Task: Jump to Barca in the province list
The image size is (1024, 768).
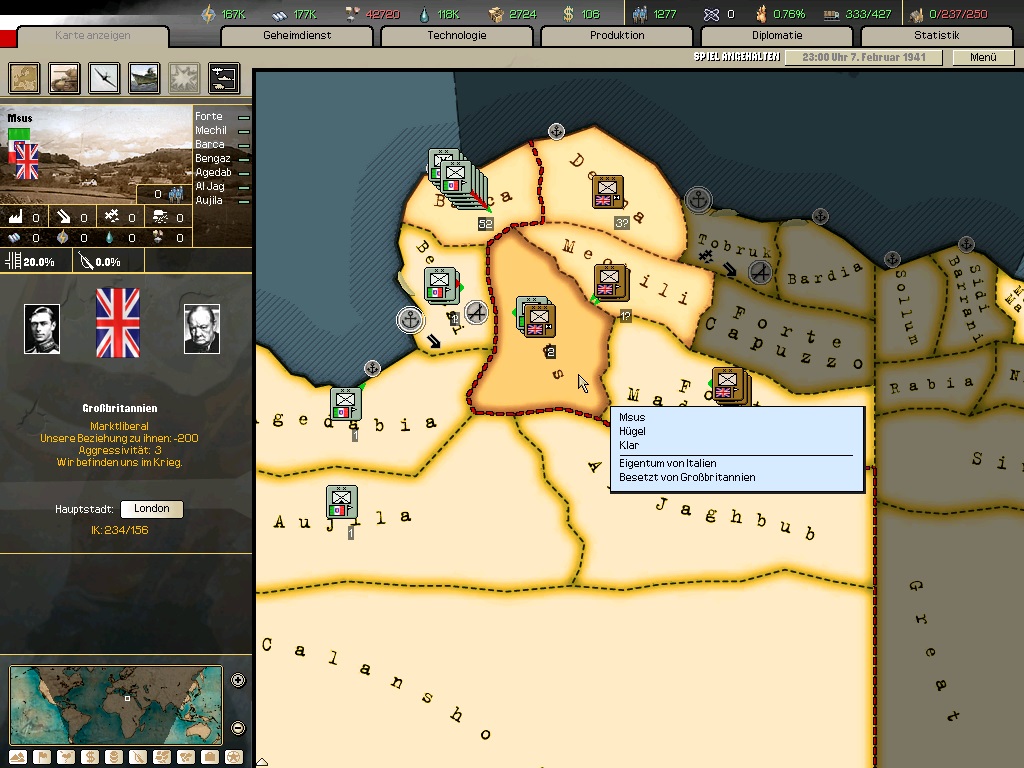Action: 211,145
